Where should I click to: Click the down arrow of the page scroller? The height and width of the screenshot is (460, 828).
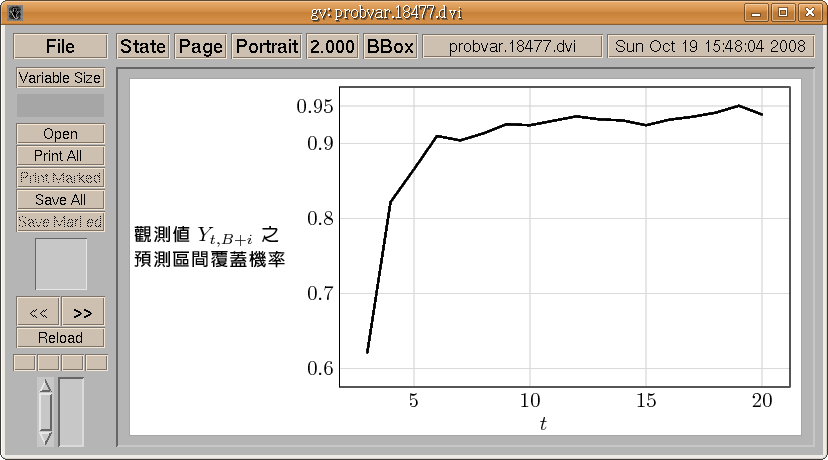45,436
